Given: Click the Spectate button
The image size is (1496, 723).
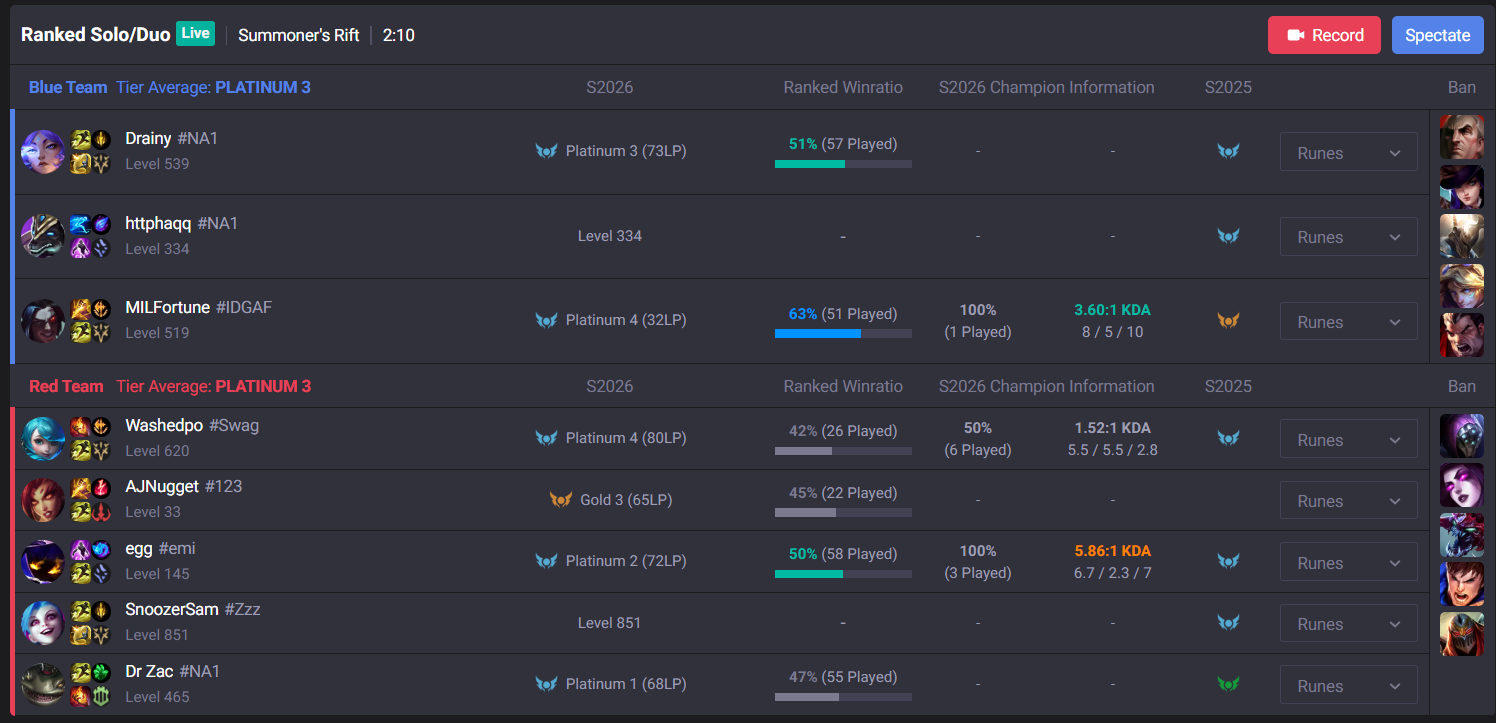Looking at the screenshot, I should pos(1438,35).
